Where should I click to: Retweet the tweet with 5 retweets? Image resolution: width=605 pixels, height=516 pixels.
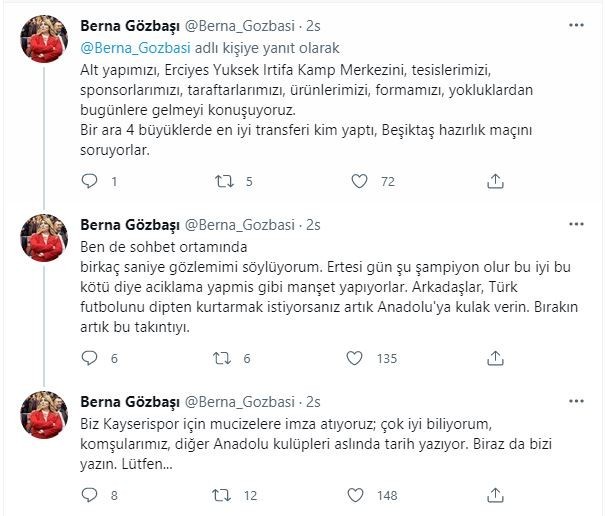225,181
